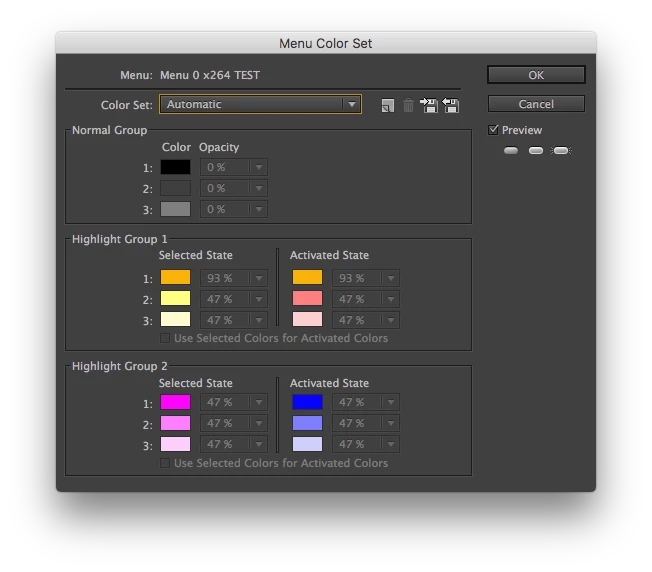Pick the orange Selected State swatch in Group 1
Screen dimensions: 652x572
tap(175, 277)
